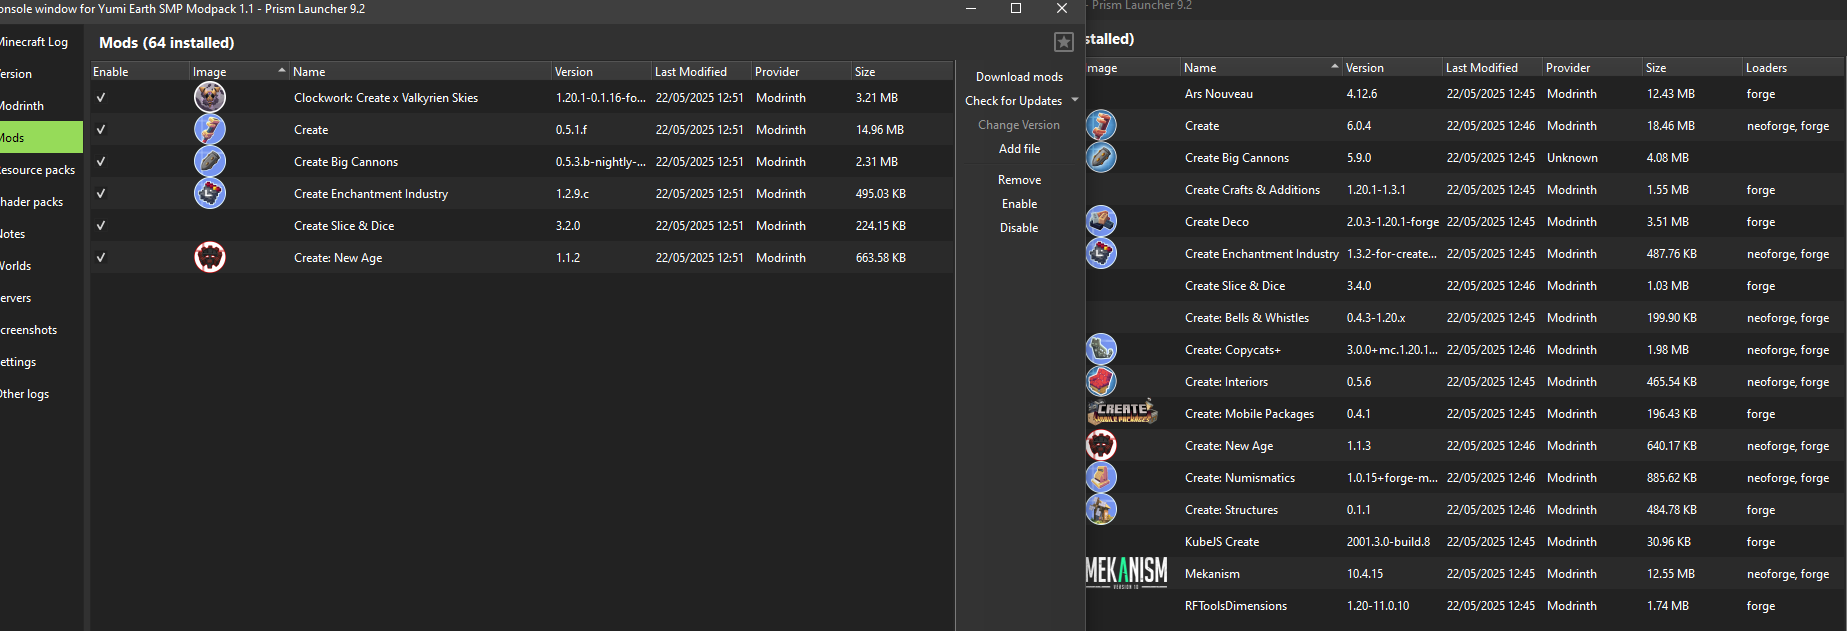
Task: Click the Create Slice & Dice name in the background window
Action: (x=1235, y=286)
